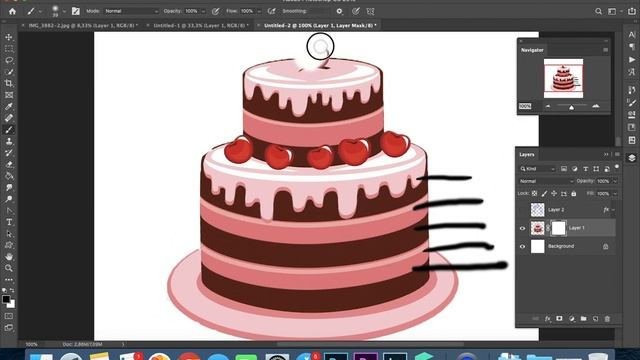The width and height of the screenshot is (640, 360).
Task: Select the Path Selection tool
Action: point(9,234)
